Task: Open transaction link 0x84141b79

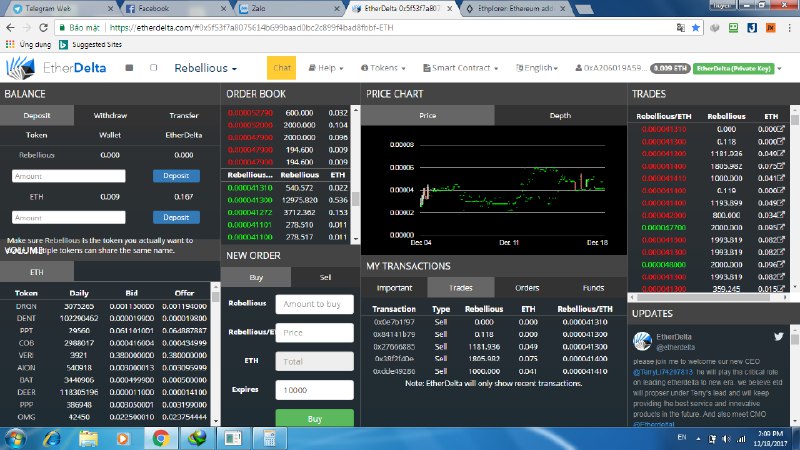Action: click(x=394, y=334)
